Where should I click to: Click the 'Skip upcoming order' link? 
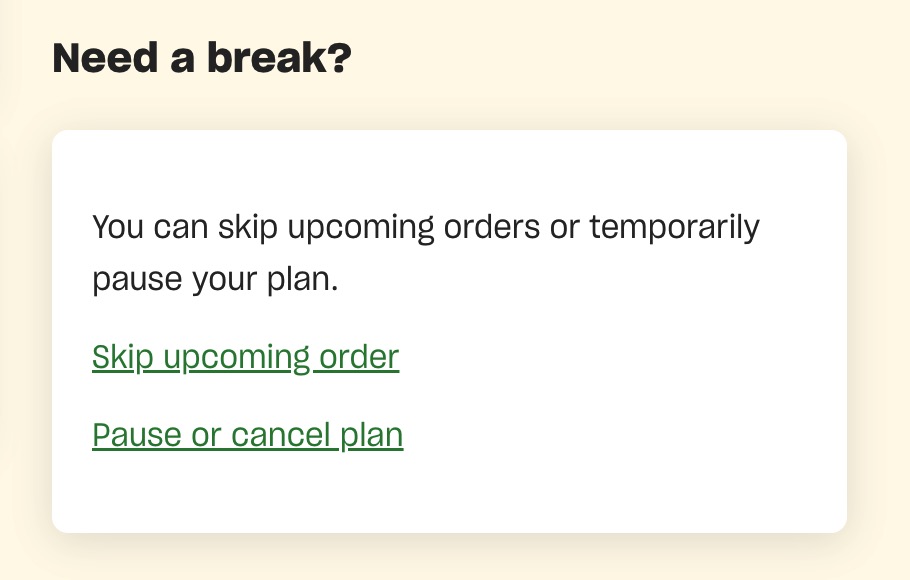coord(245,357)
